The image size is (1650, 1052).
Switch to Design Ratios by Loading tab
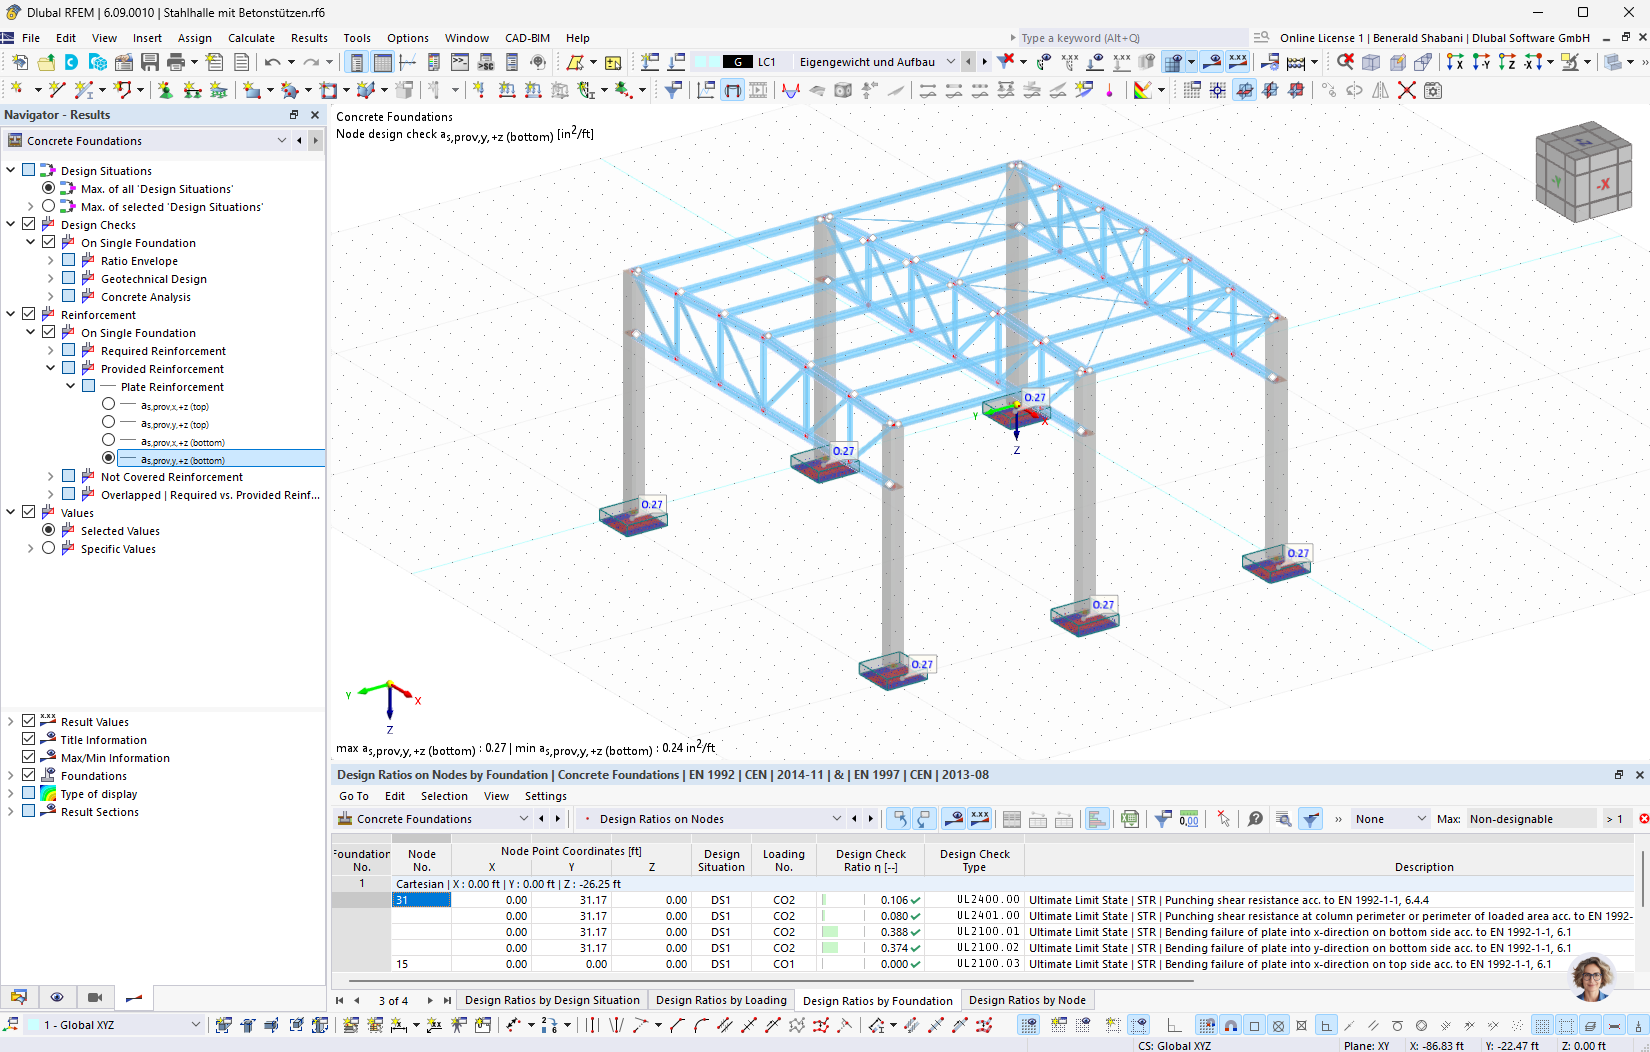click(720, 1000)
